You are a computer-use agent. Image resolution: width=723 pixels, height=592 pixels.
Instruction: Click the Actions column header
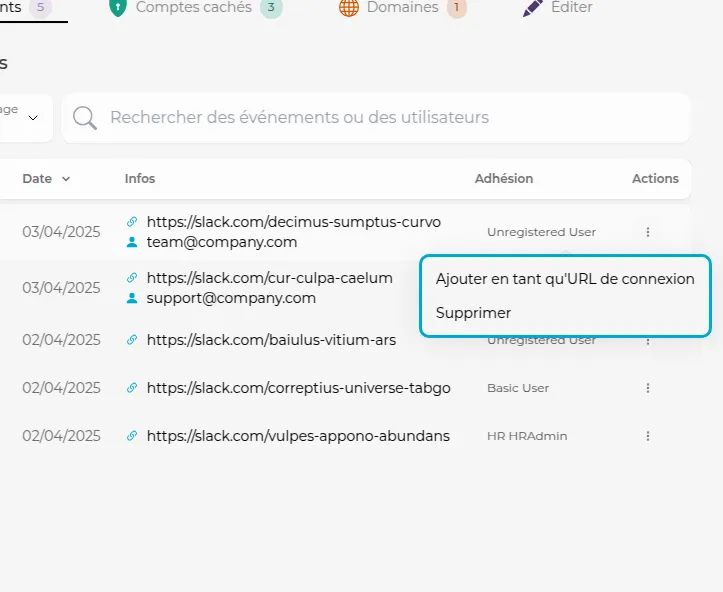tap(655, 178)
